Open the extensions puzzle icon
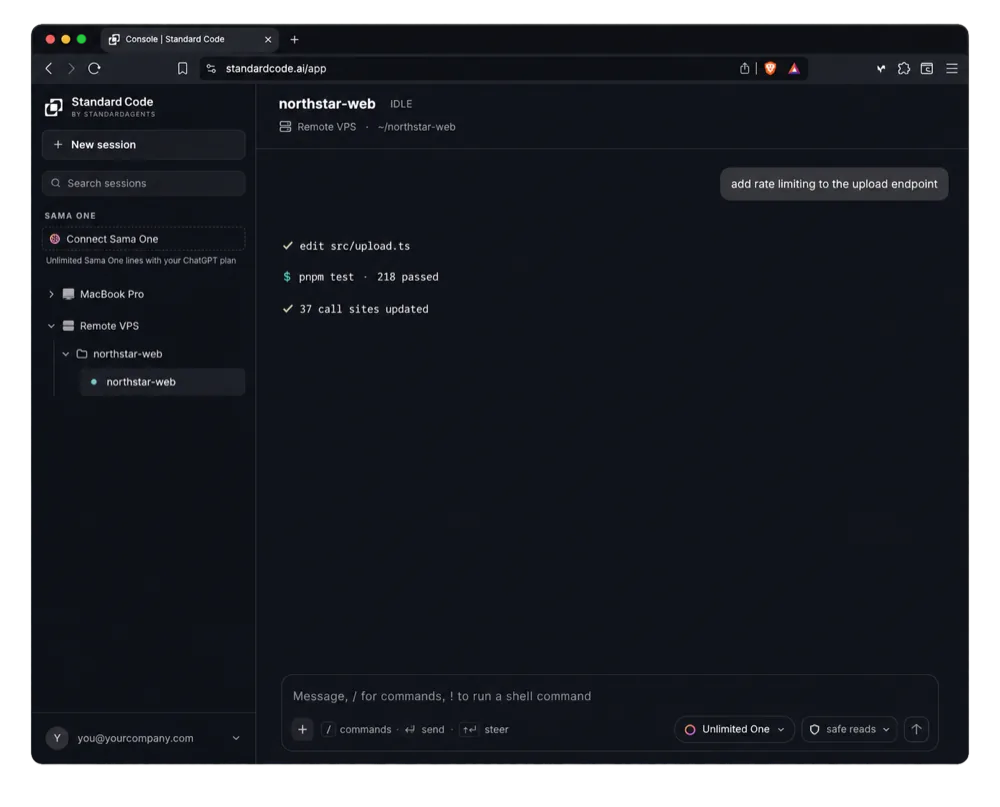The image size is (1000, 807). (904, 68)
